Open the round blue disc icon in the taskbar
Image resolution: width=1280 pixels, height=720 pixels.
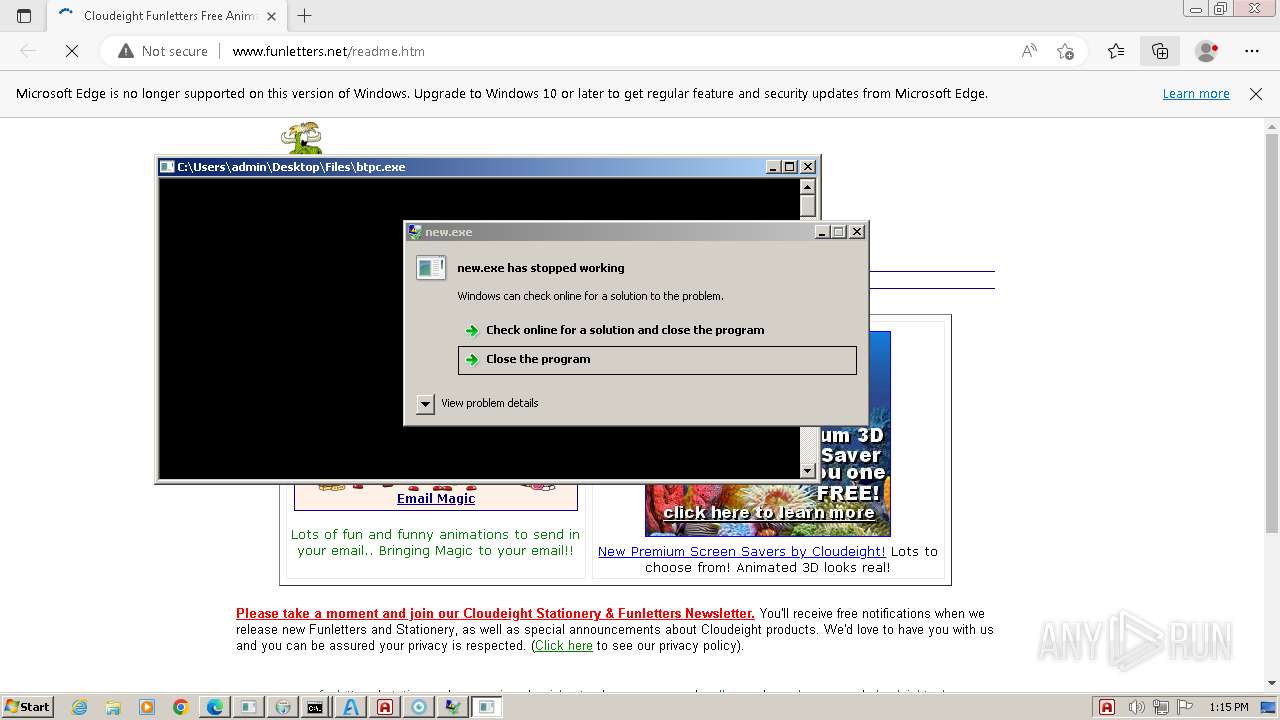(419, 707)
